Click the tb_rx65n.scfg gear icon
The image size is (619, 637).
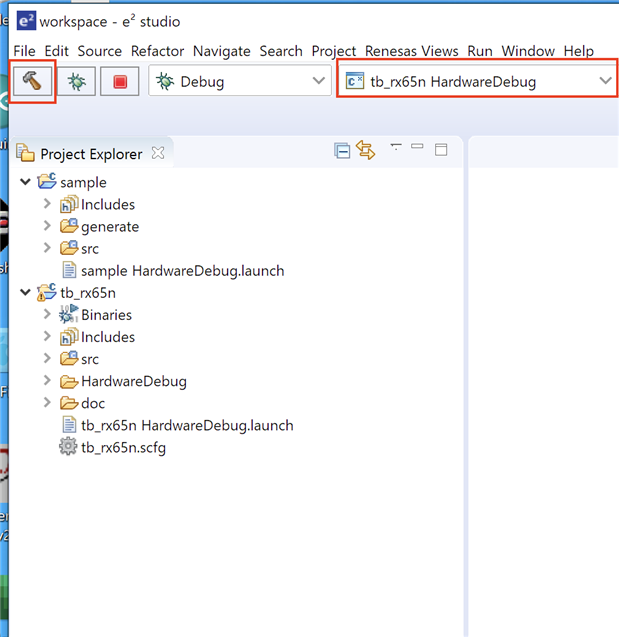68,446
